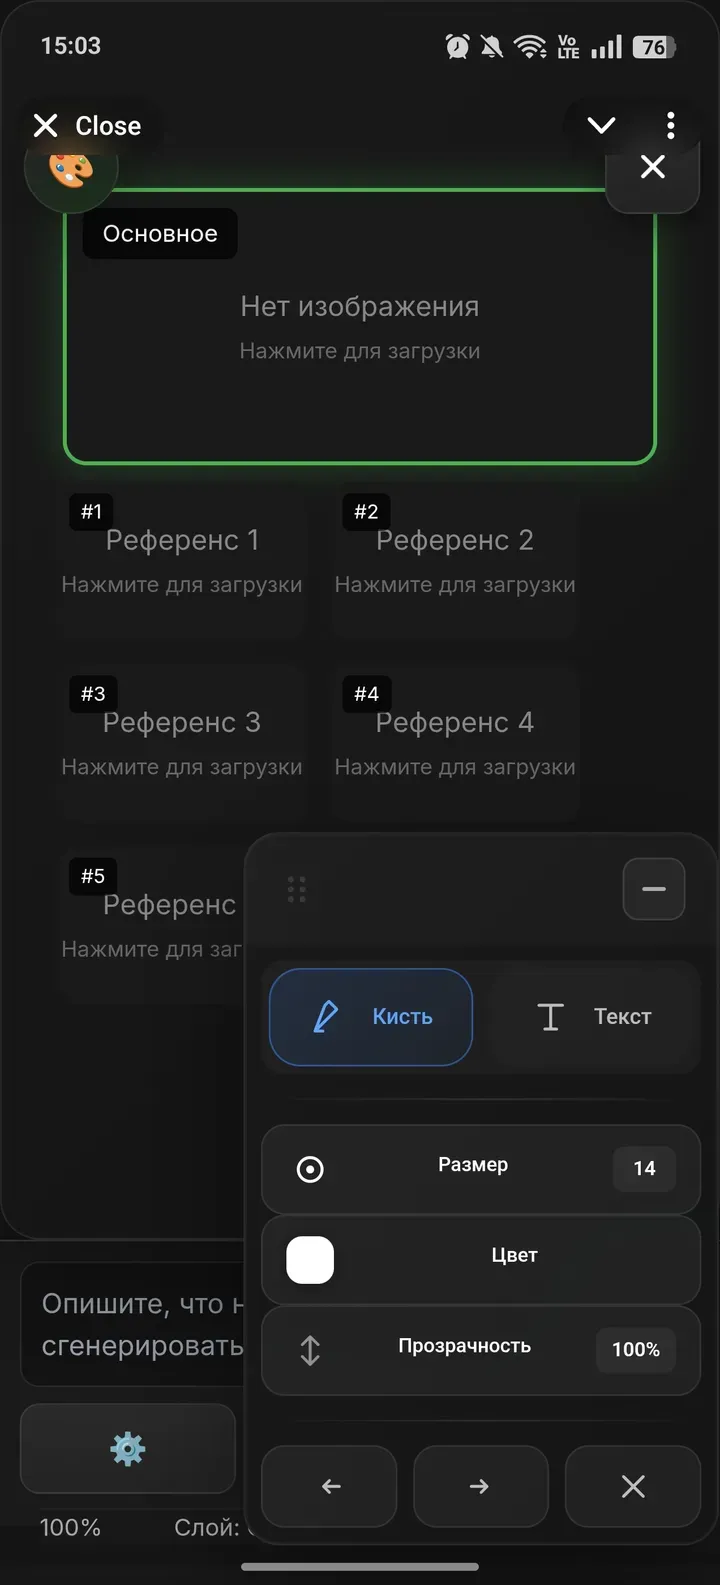
Task: Open the three-dot overflow menu
Action: click(670, 125)
